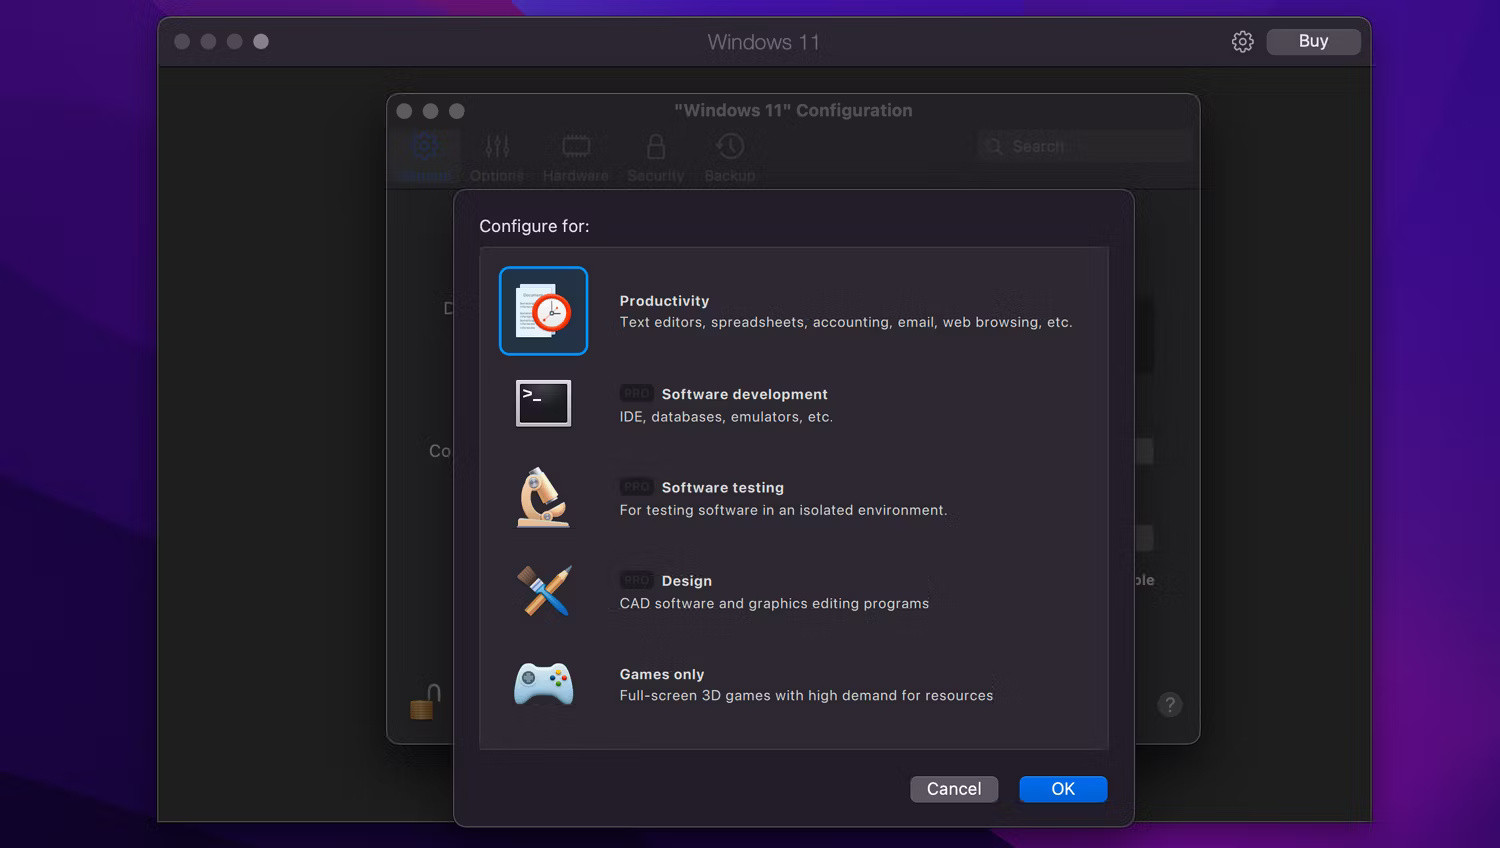The image size is (1500, 848).
Task: Select the Software development title text
Action: click(744, 394)
